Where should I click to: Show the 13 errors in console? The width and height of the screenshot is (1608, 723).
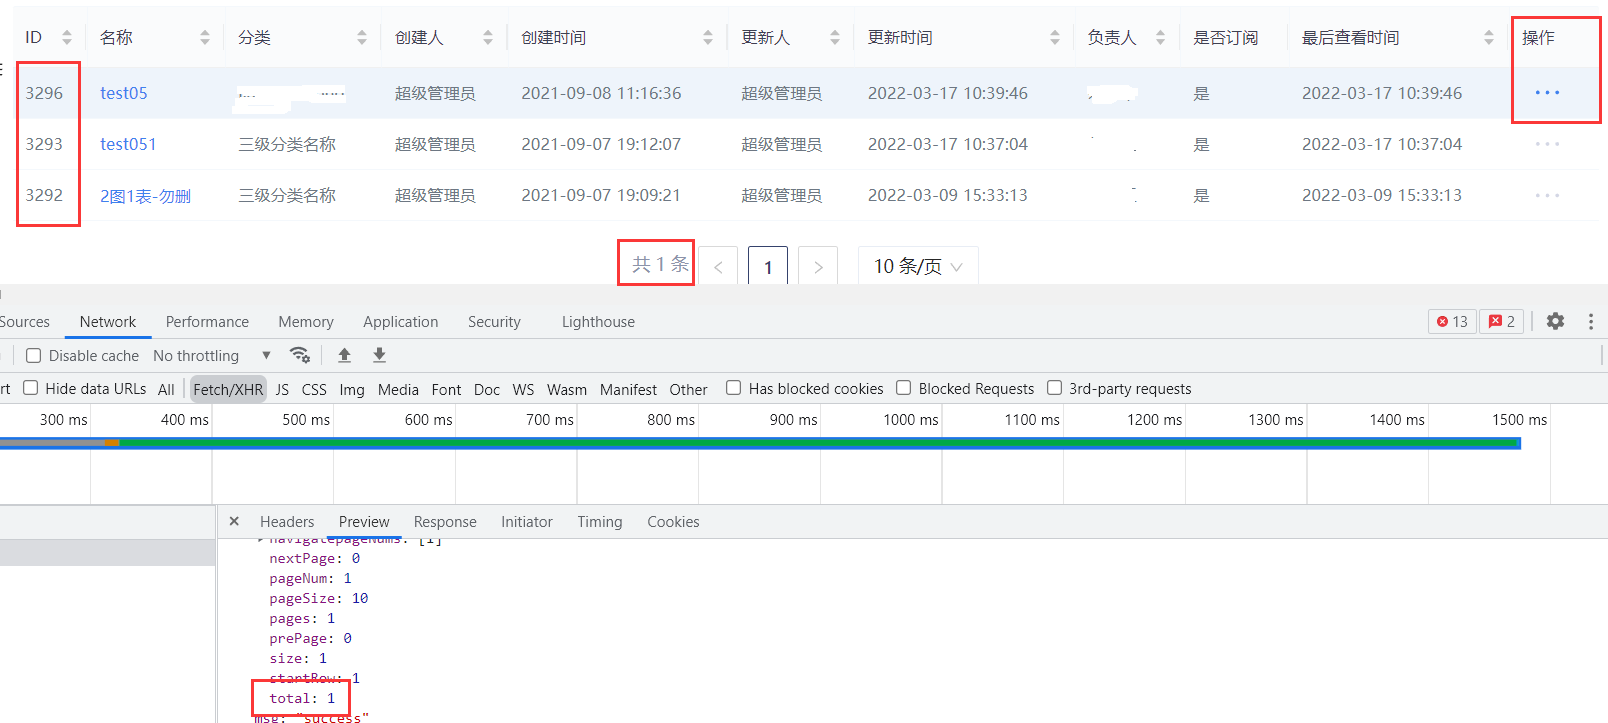pos(1452,321)
